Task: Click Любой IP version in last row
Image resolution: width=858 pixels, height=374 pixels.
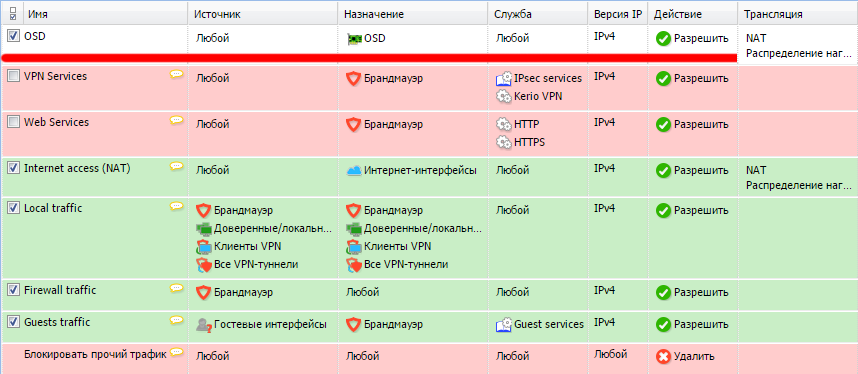Action: (x=611, y=354)
